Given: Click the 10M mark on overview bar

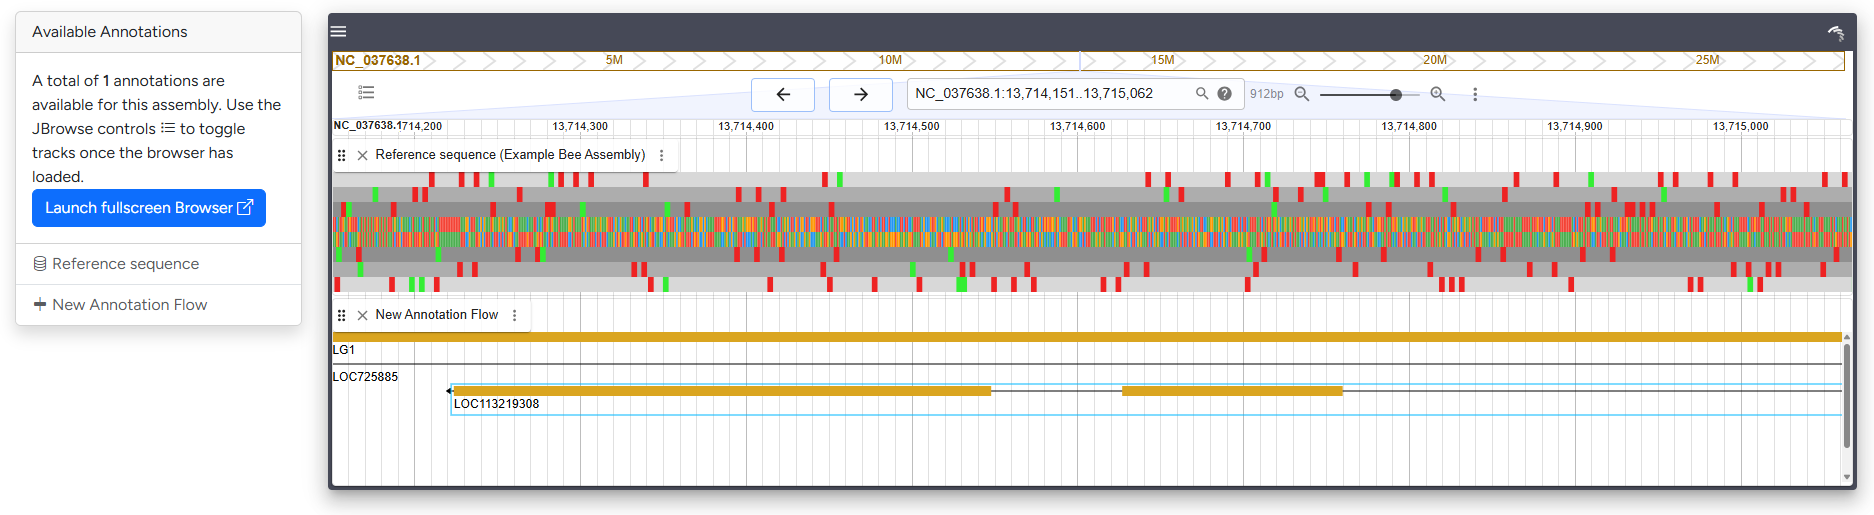Looking at the screenshot, I should click(890, 60).
